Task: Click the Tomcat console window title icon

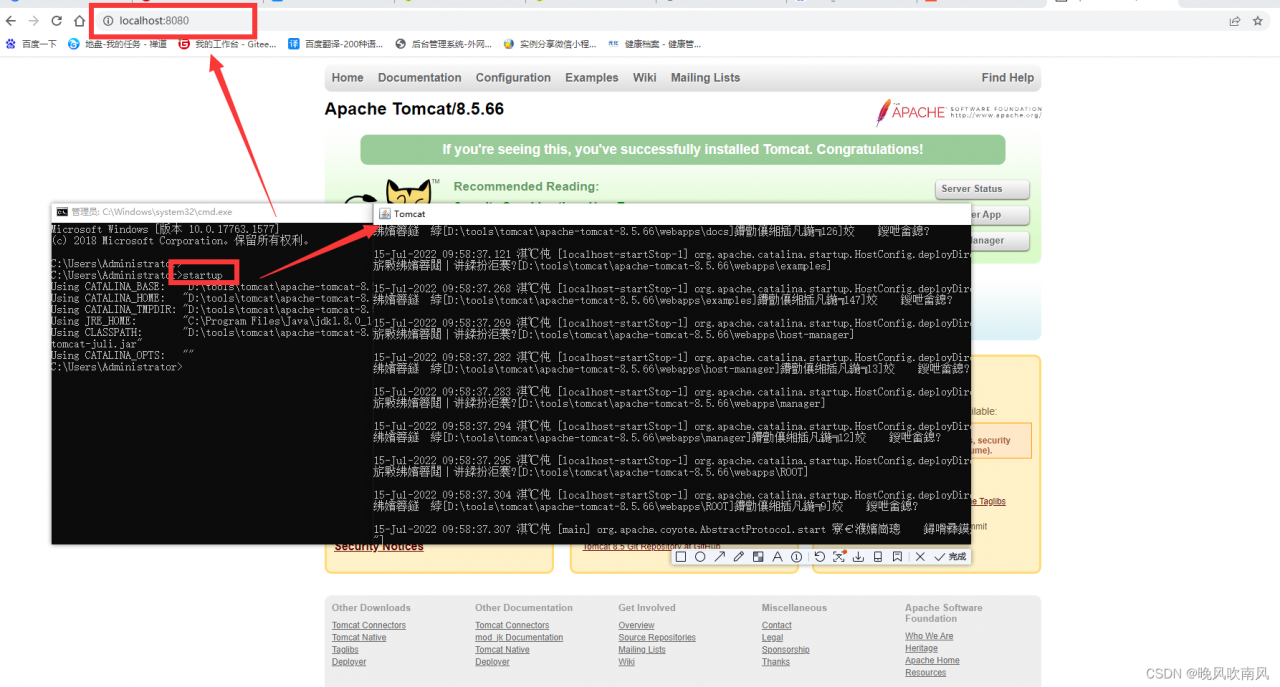Action: click(384, 214)
